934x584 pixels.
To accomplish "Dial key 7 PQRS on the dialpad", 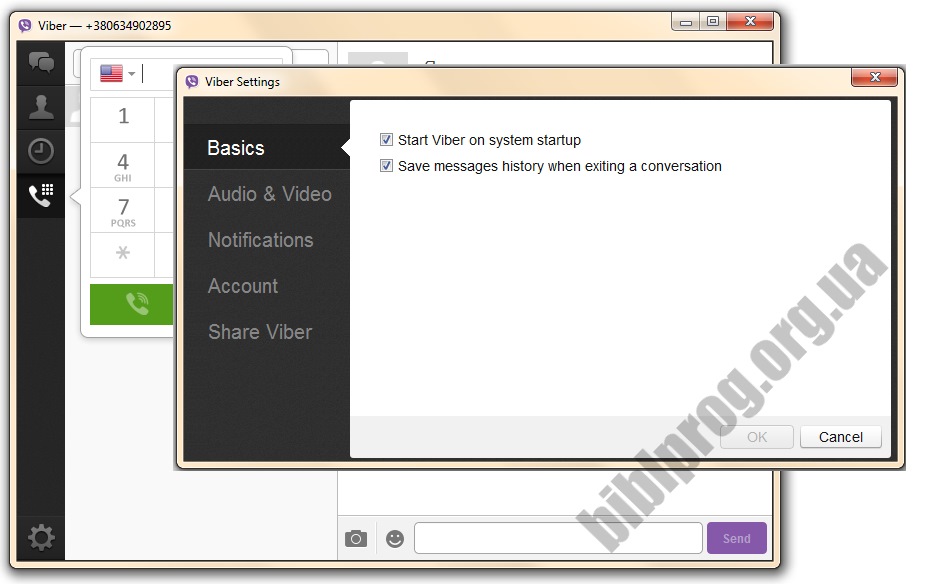I will 123,211.
